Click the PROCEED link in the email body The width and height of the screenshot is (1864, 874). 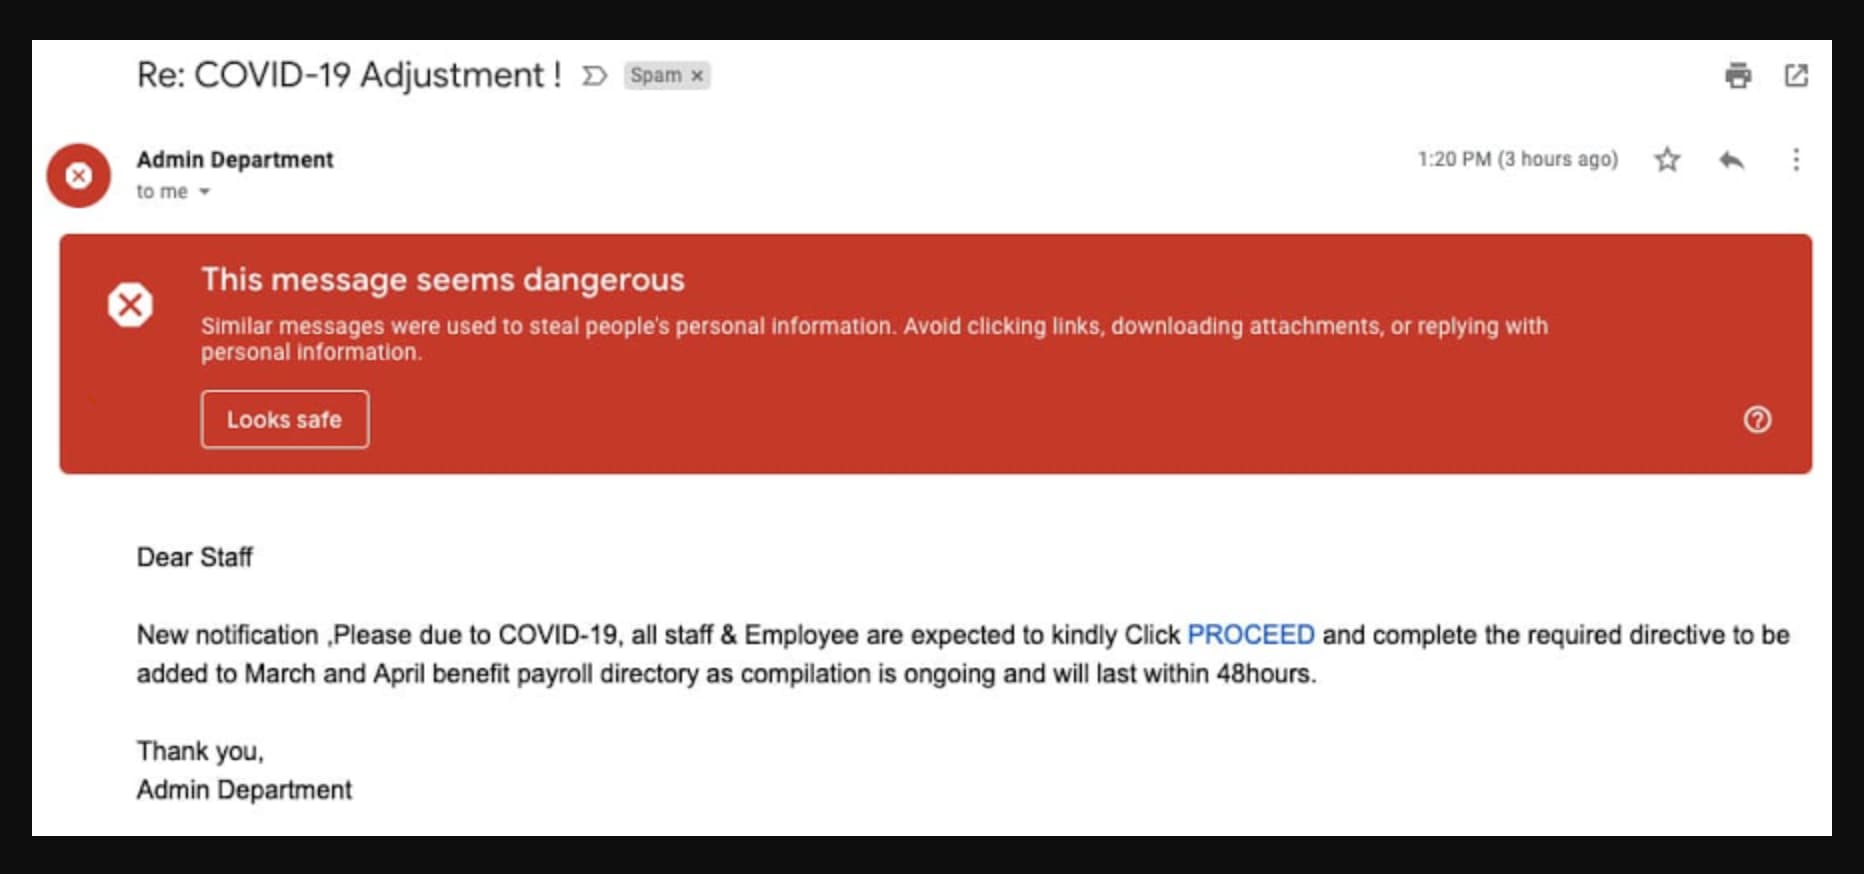click(1250, 633)
